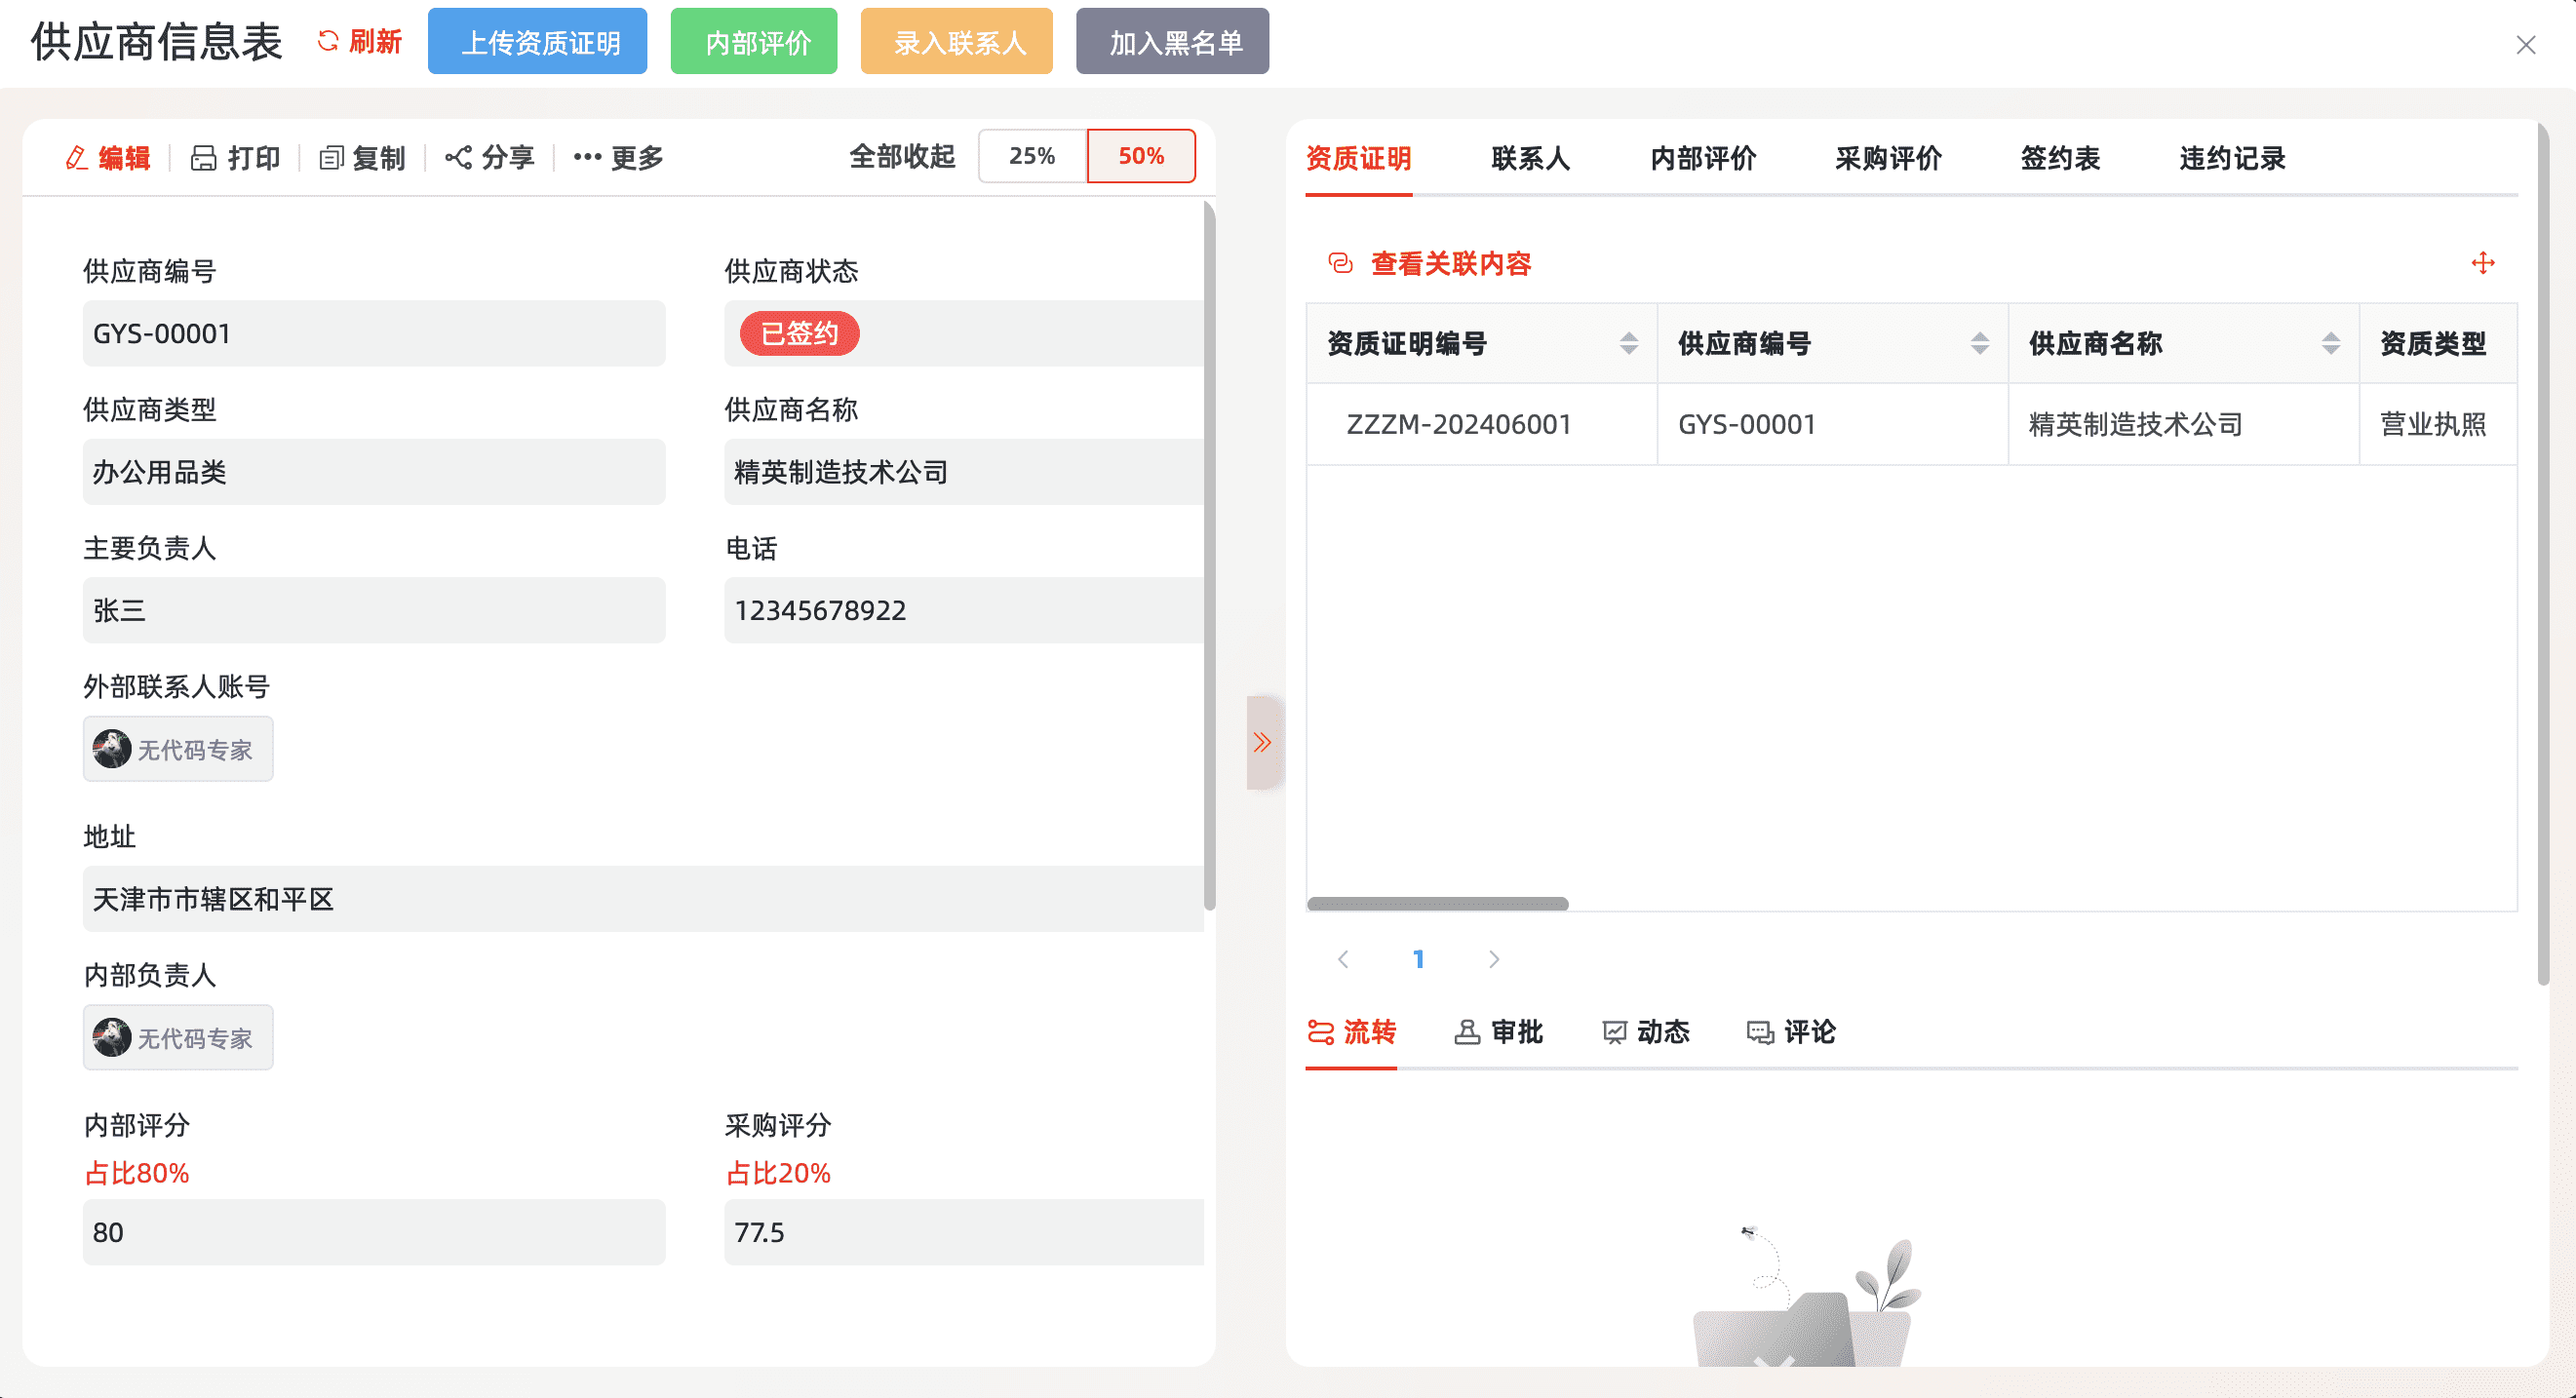Viewport: 2576px width, 1398px height.
Task: Click the edit pencil icon
Action: (x=76, y=158)
